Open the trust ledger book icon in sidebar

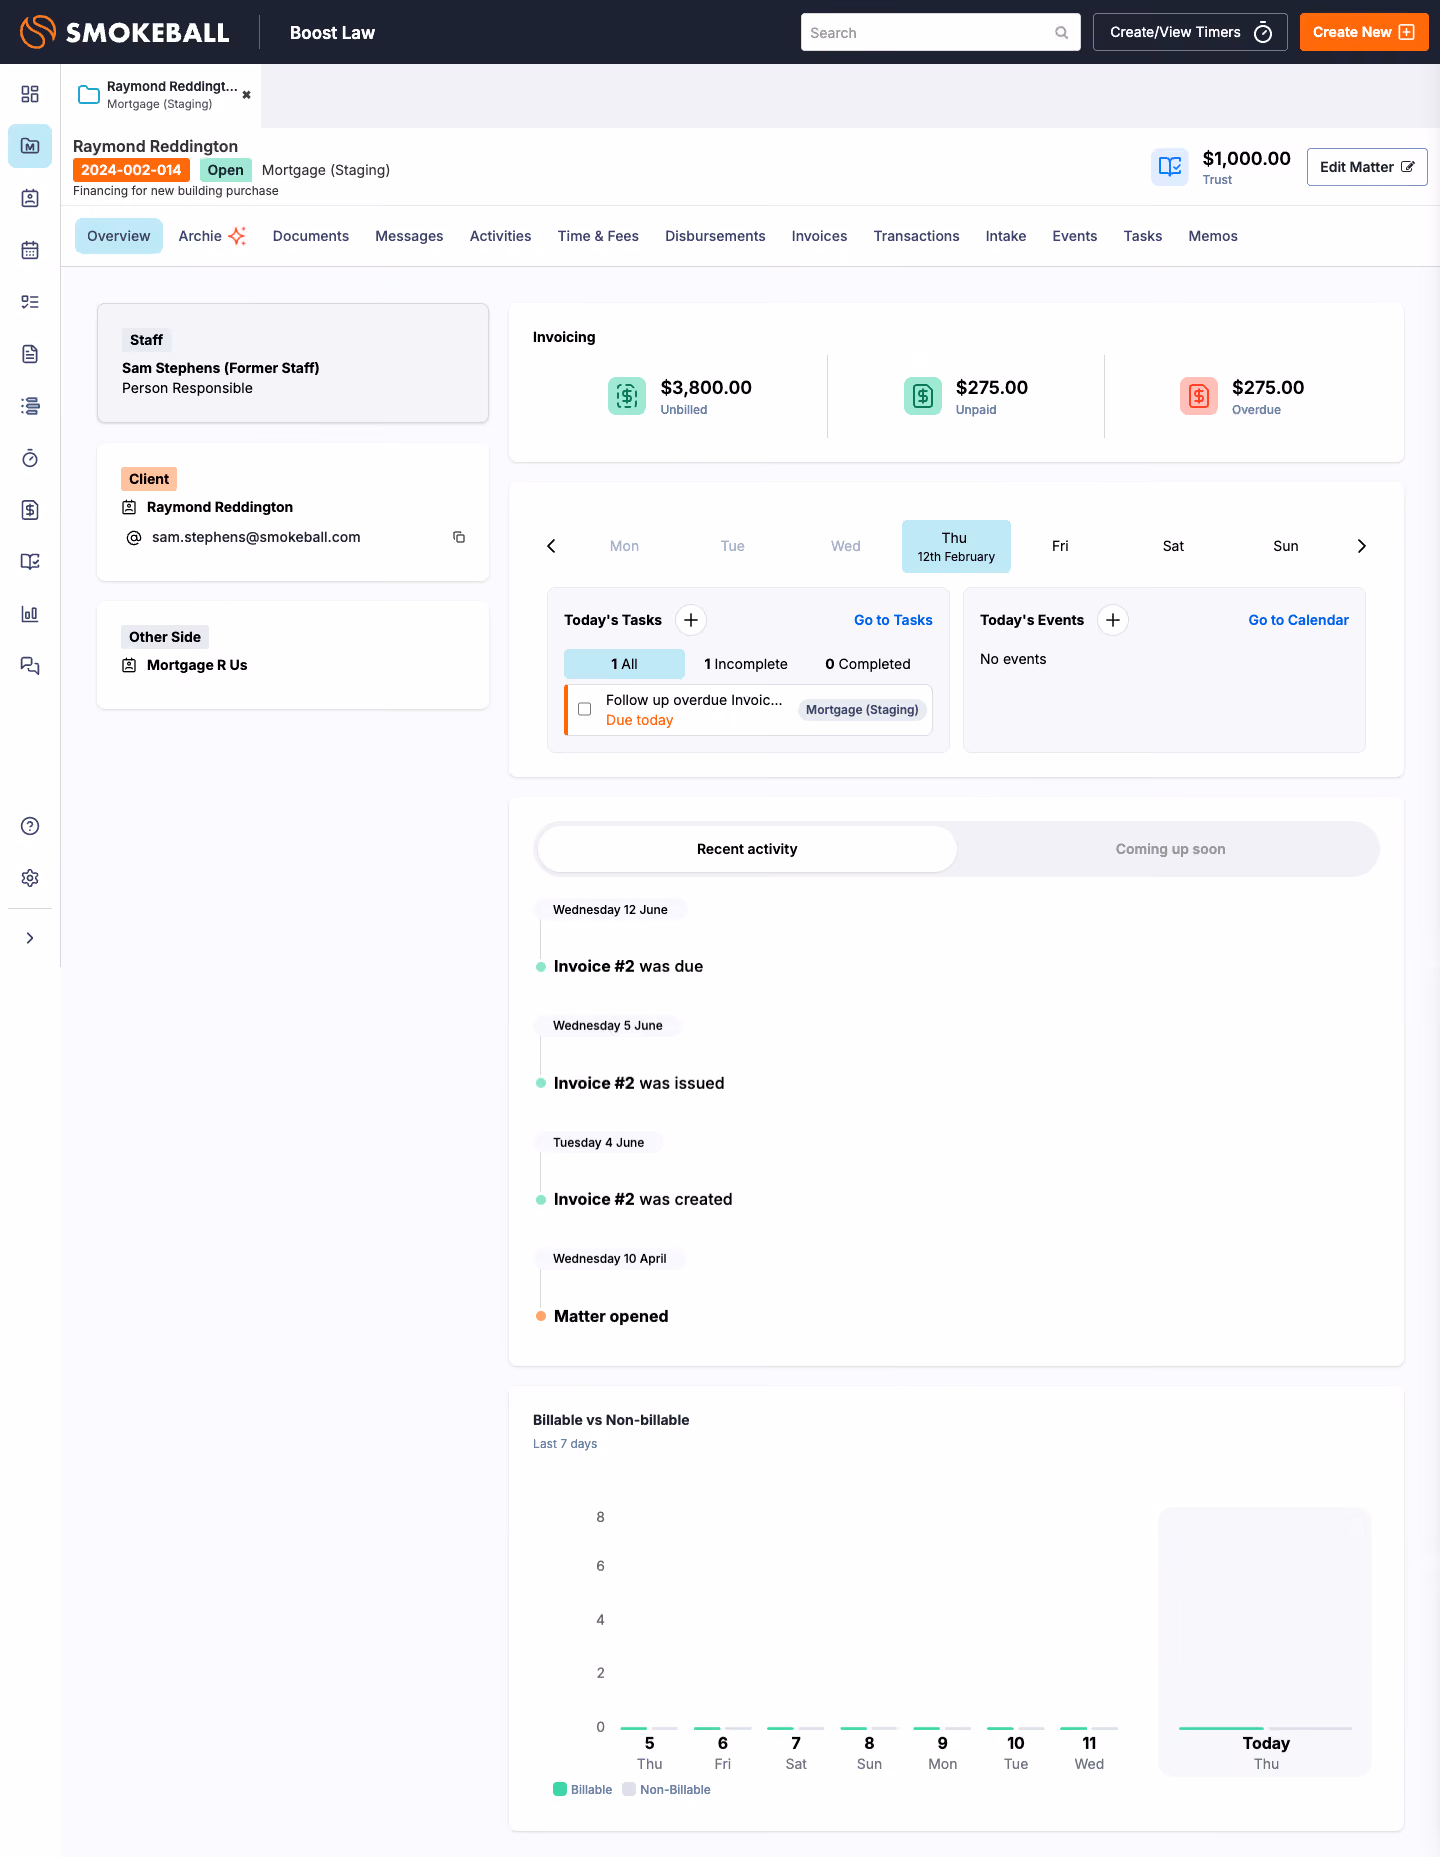30,562
